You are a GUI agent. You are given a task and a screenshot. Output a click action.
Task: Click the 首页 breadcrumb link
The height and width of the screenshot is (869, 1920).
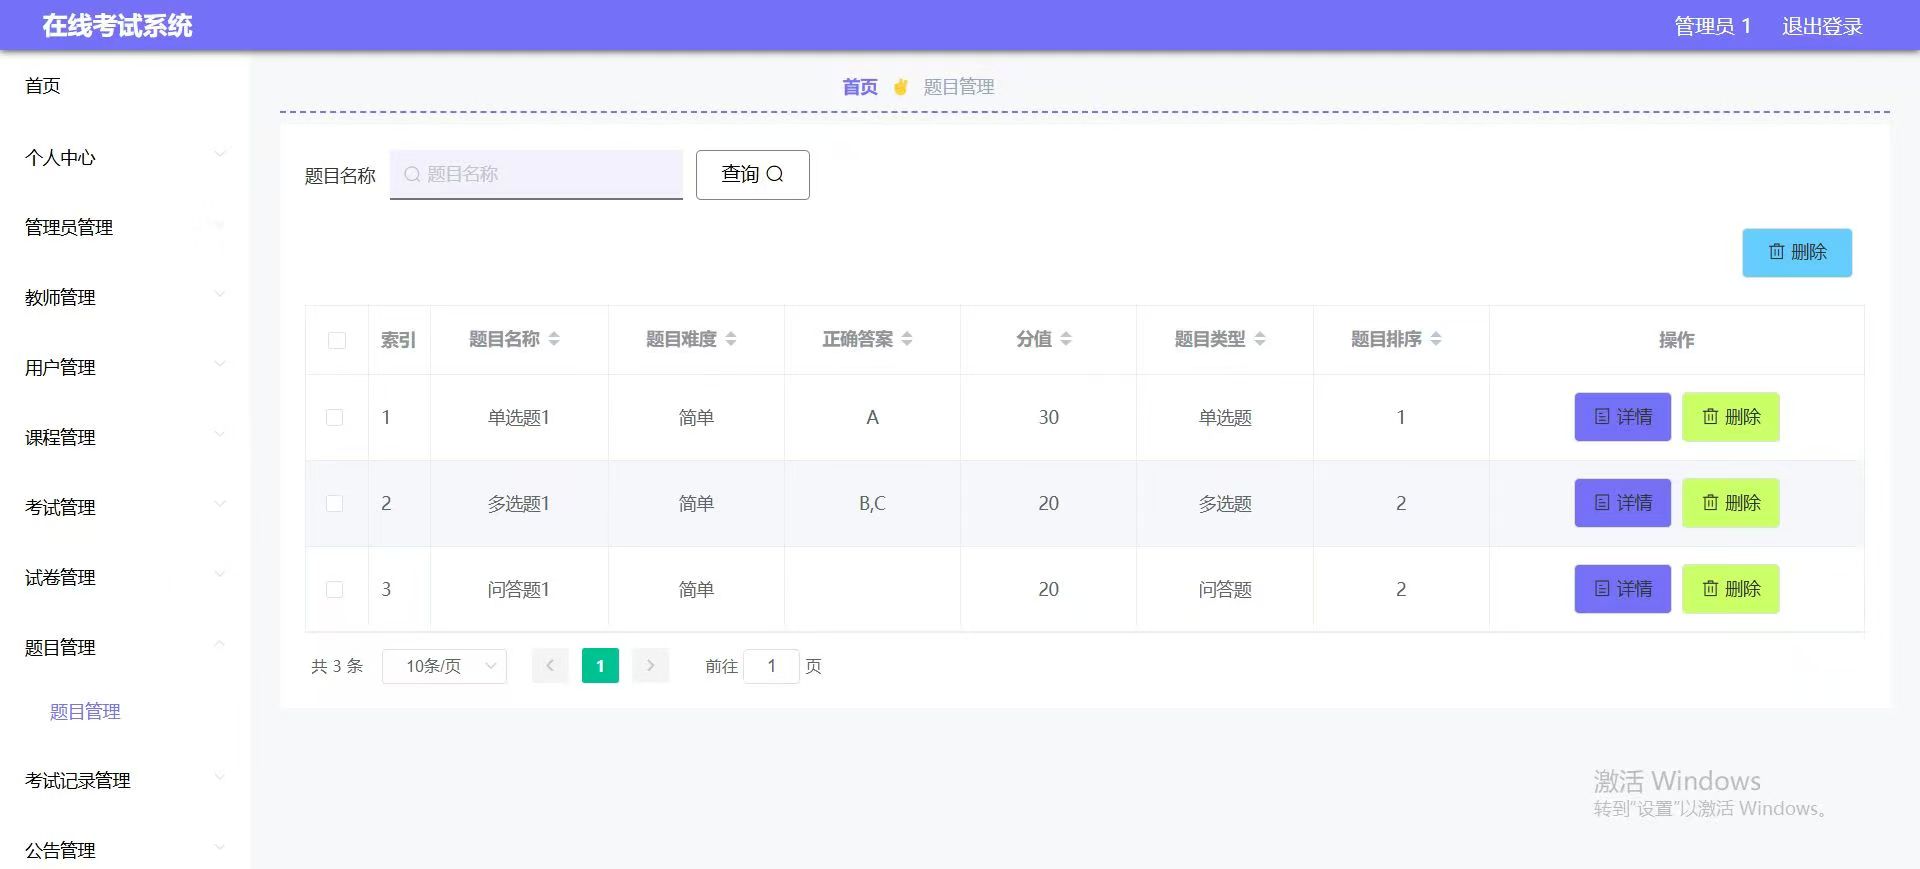click(x=860, y=87)
